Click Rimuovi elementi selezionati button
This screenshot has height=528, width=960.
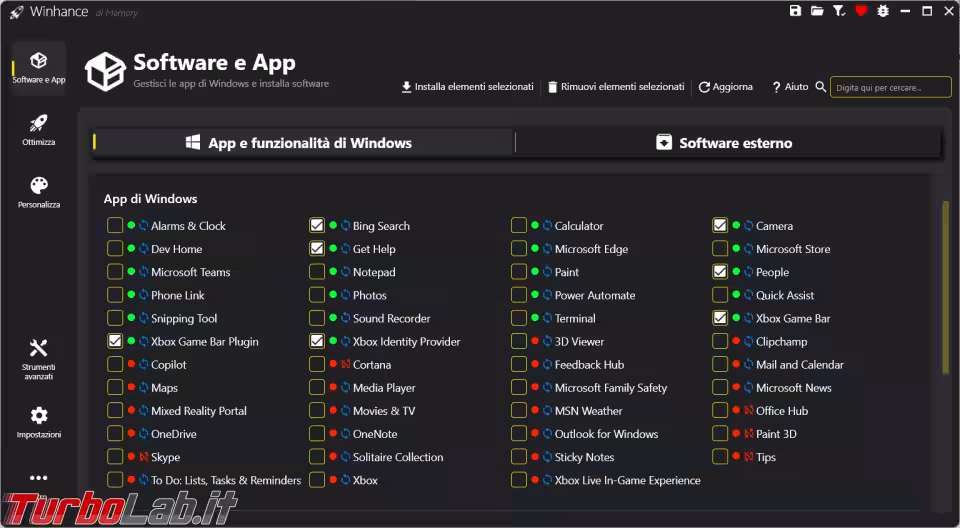[x=615, y=87]
